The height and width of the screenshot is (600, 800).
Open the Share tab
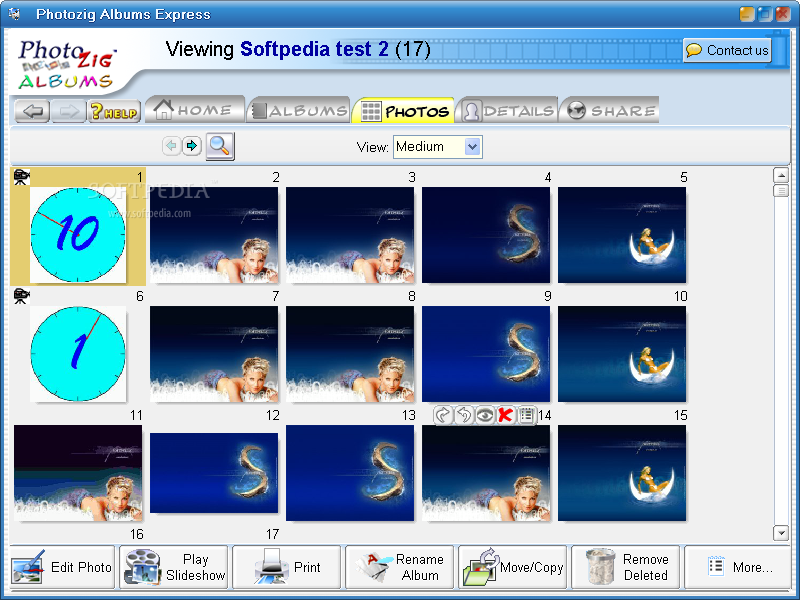[610, 110]
